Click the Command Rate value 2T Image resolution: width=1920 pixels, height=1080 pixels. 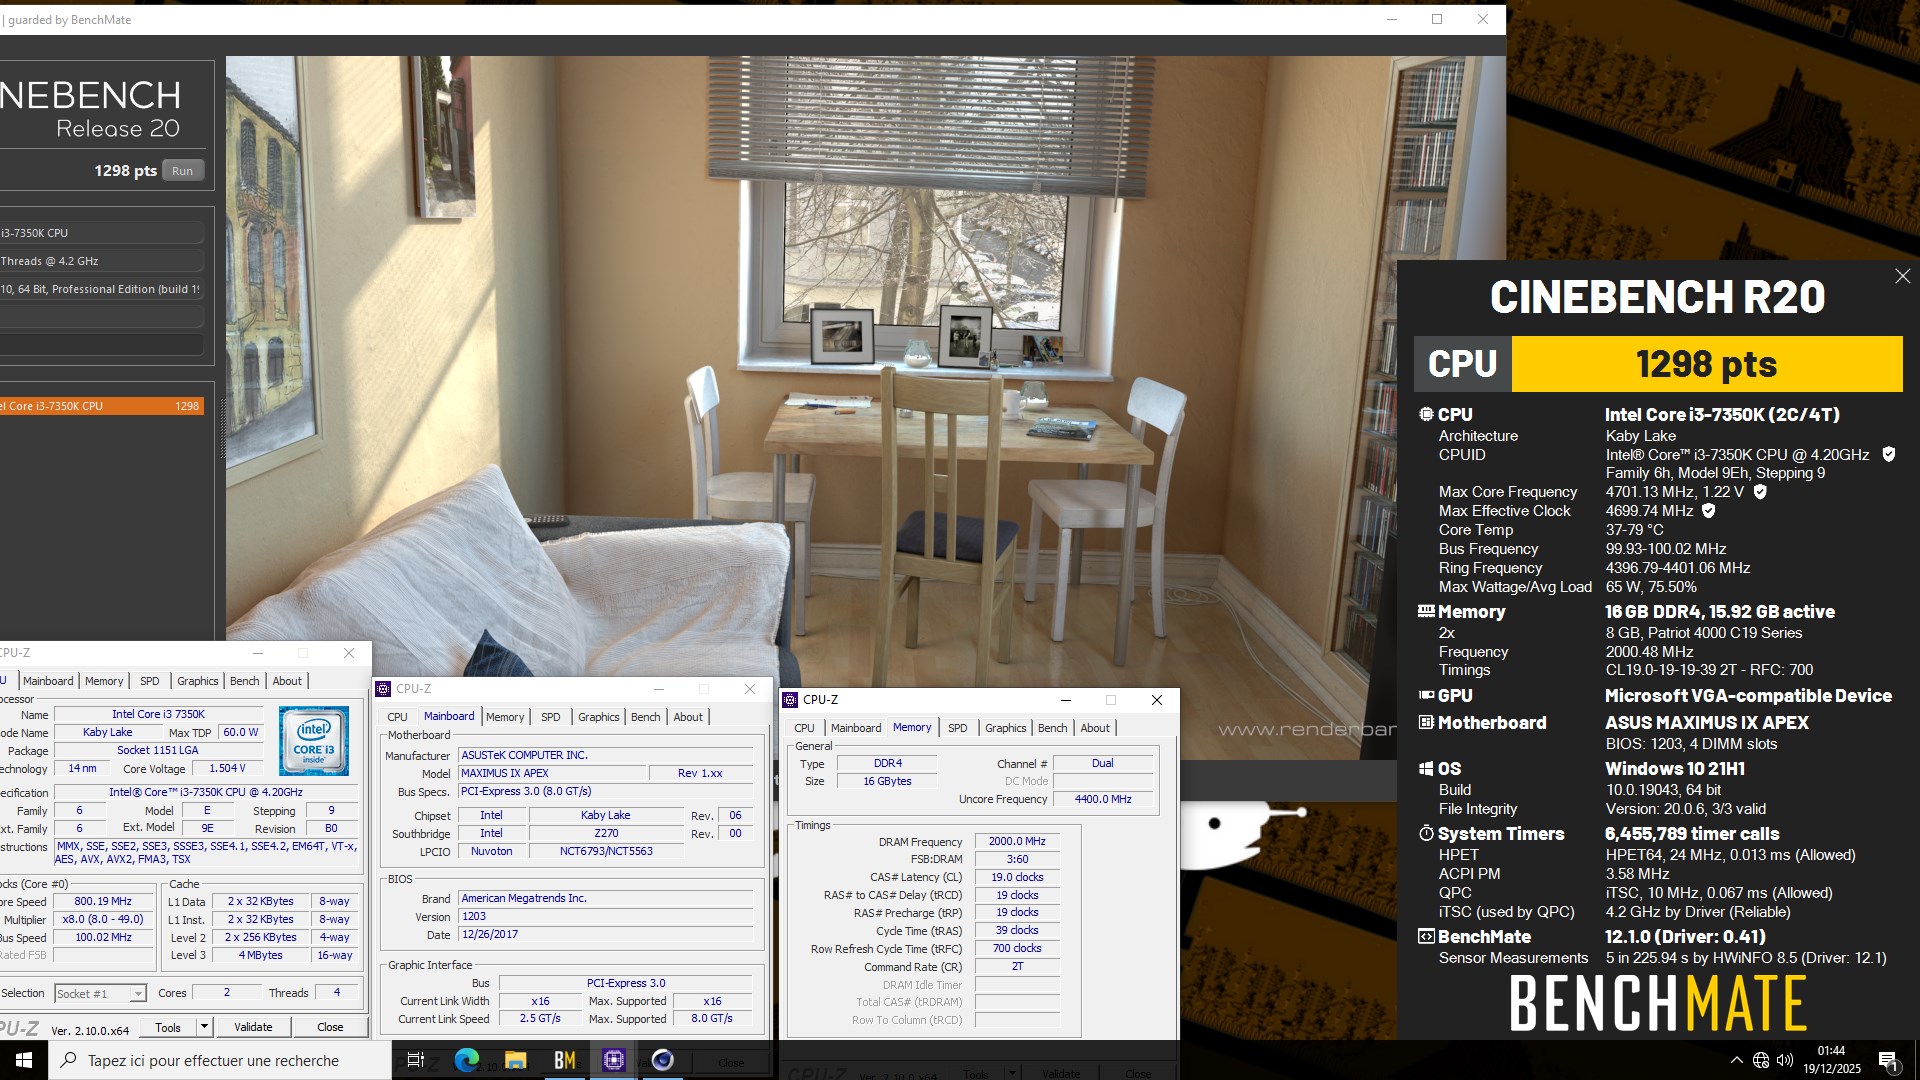[1017, 966]
